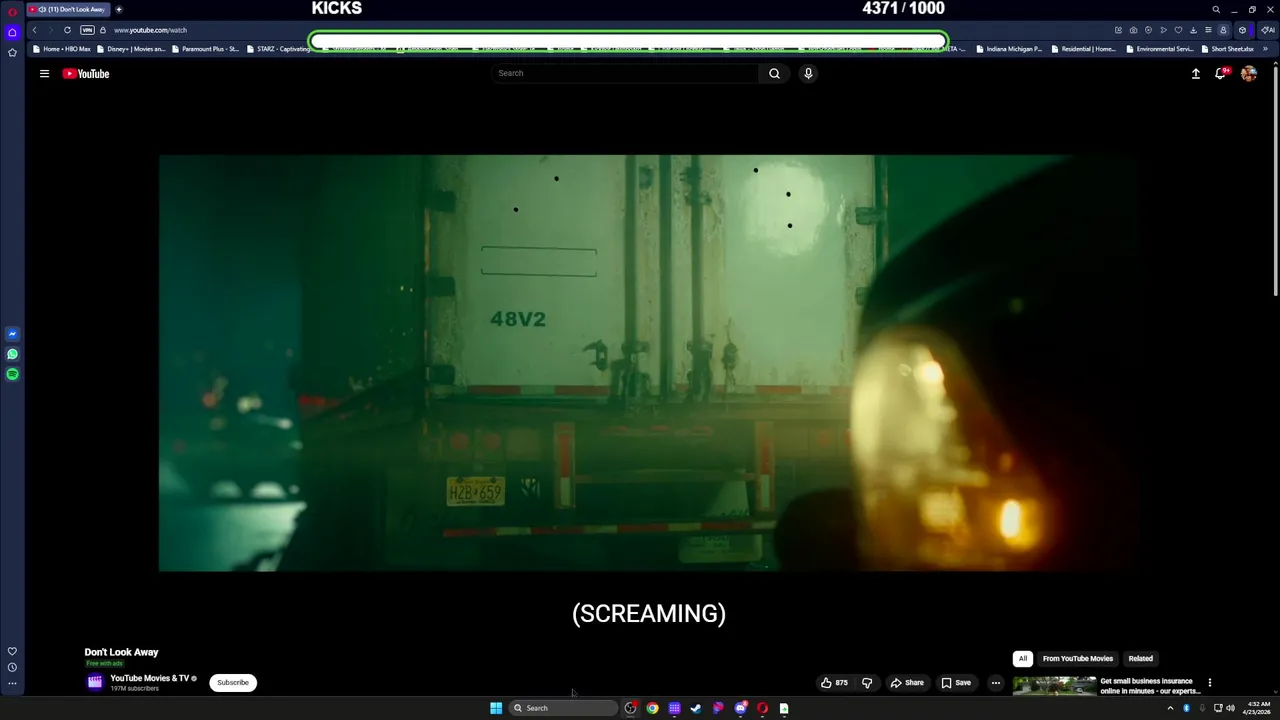Open the Opera easy setup sliders icon
The height and width of the screenshot is (720, 1280).
pos(1208,30)
